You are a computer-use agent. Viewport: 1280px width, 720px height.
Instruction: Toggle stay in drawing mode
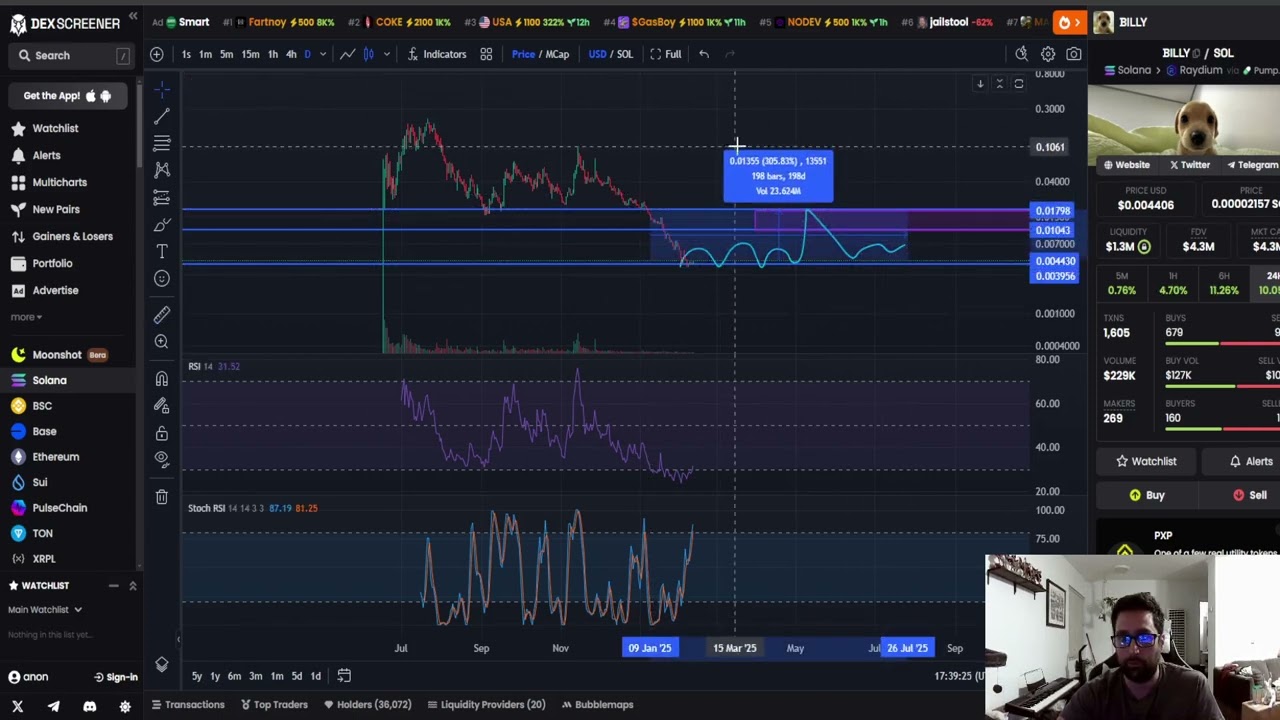162,406
